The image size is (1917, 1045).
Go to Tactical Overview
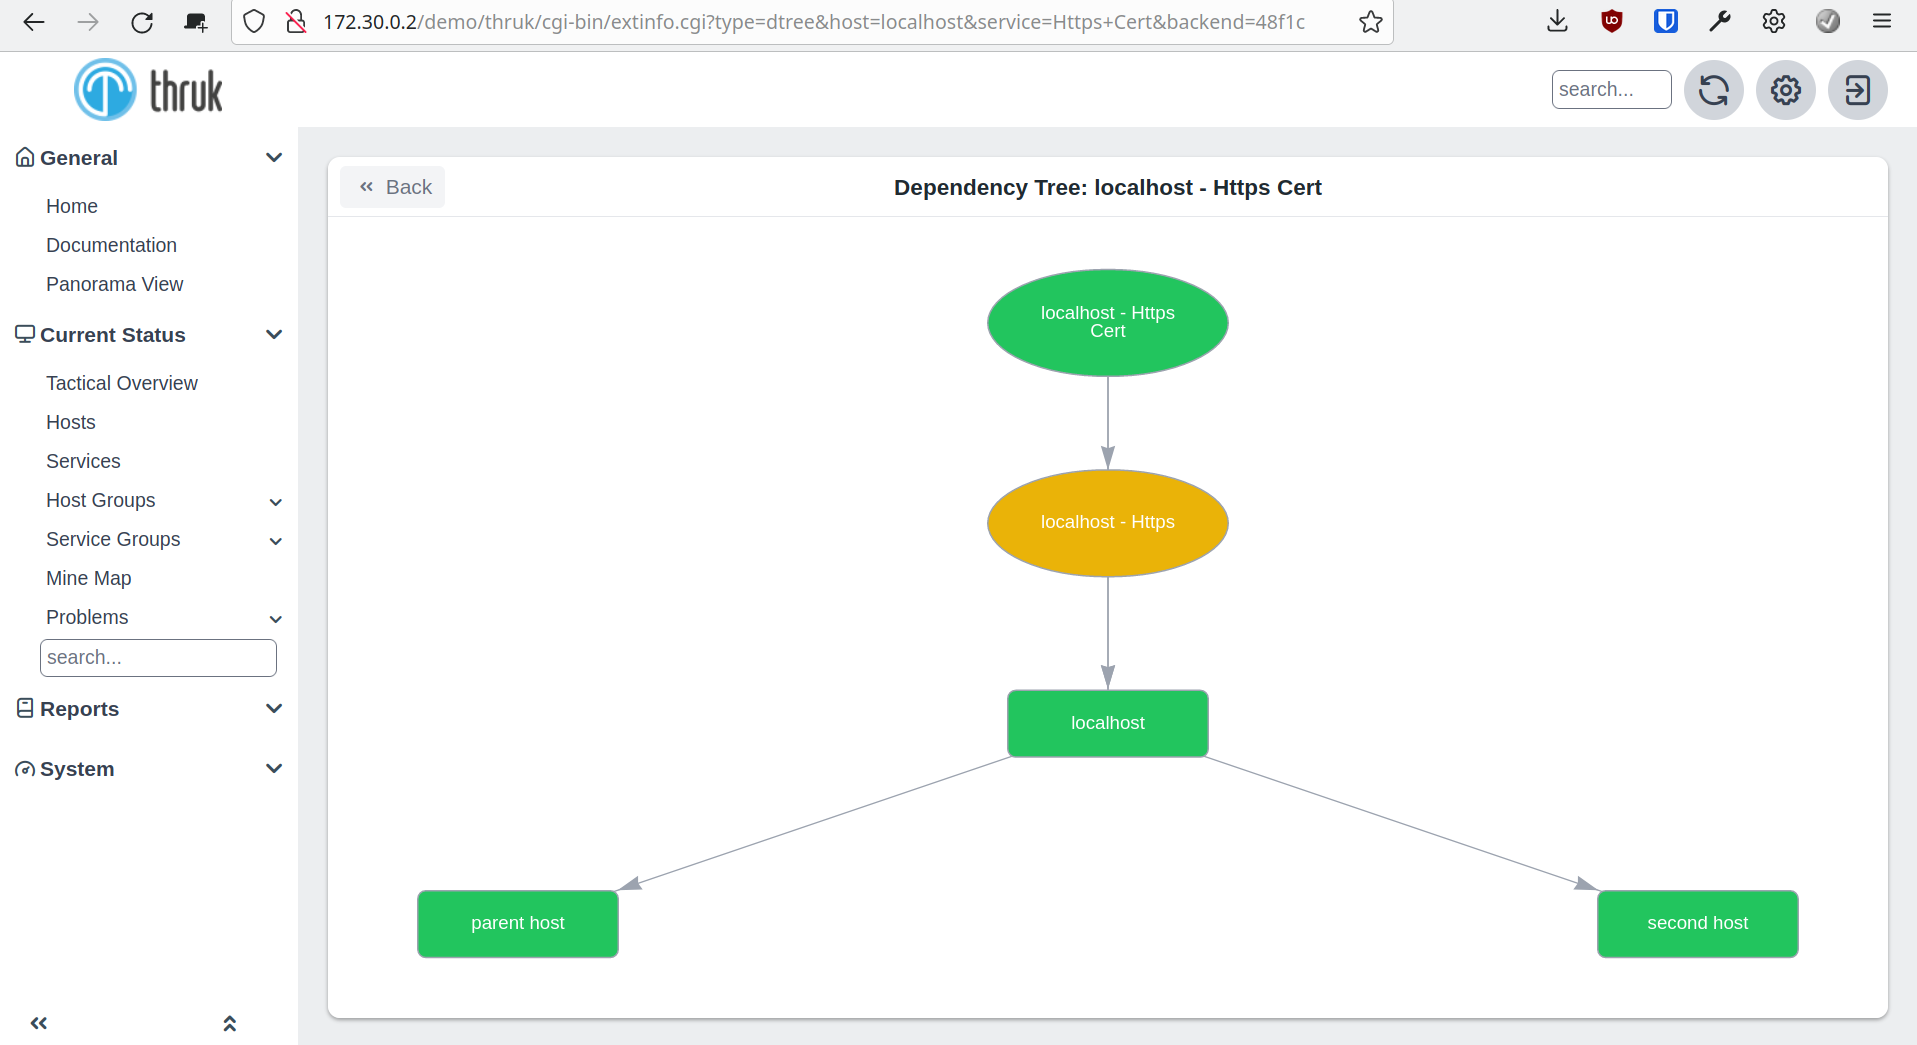pyautogui.click(x=122, y=383)
